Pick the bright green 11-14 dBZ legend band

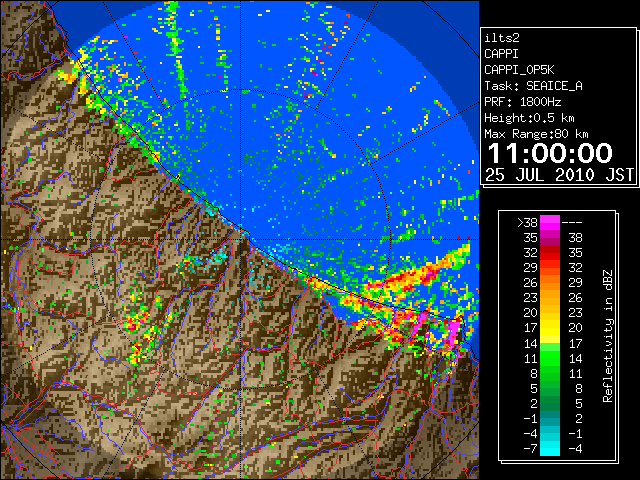[x=550, y=358]
